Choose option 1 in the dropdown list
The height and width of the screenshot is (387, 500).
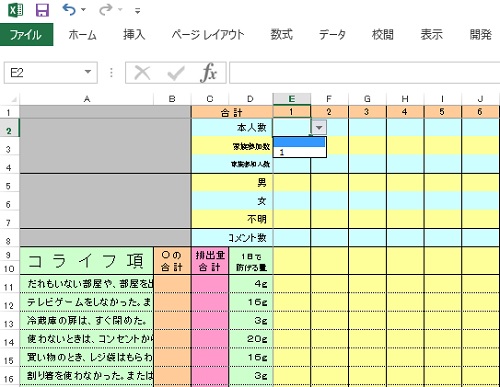299,152
